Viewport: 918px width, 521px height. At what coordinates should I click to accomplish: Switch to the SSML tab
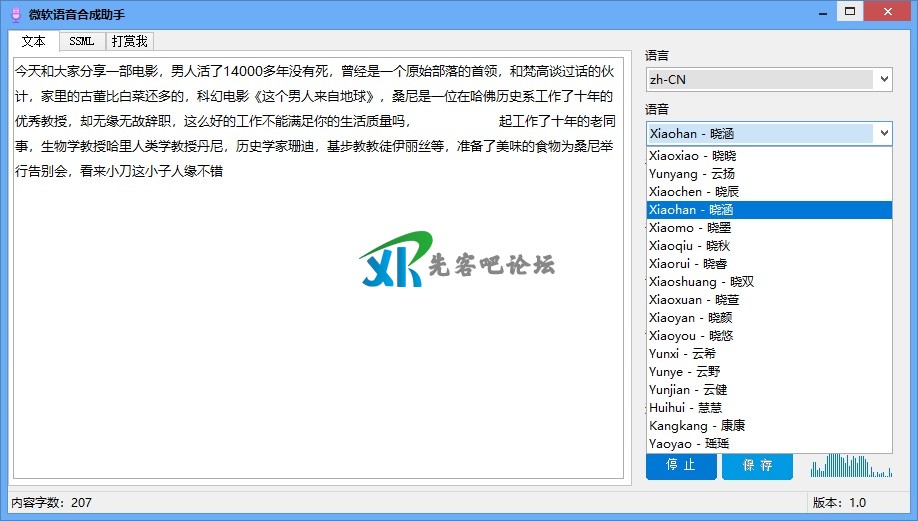(82, 41)
